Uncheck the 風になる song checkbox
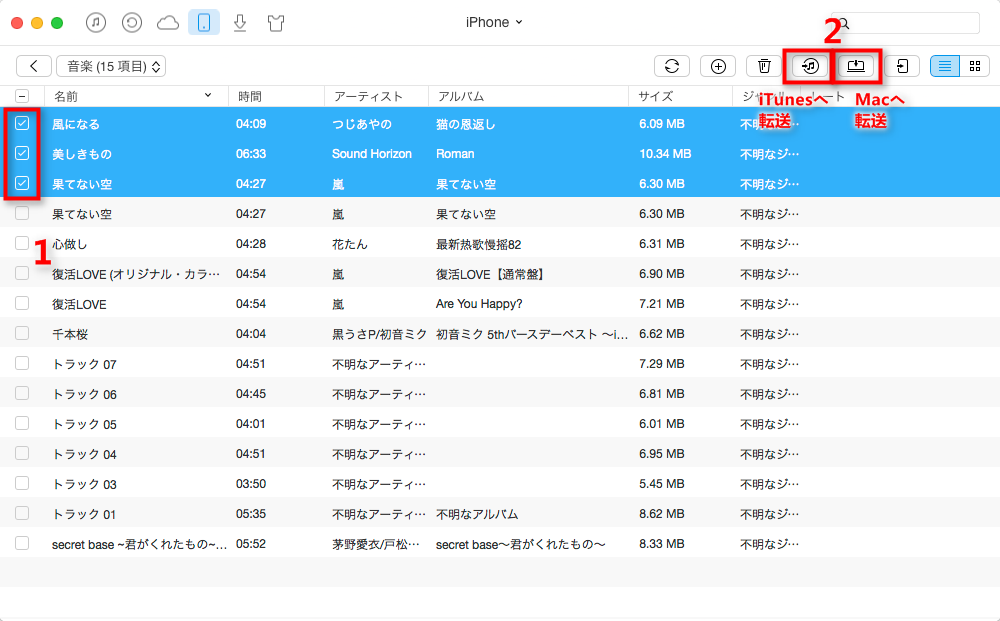The image size is (1000, 621). [22, 123]
